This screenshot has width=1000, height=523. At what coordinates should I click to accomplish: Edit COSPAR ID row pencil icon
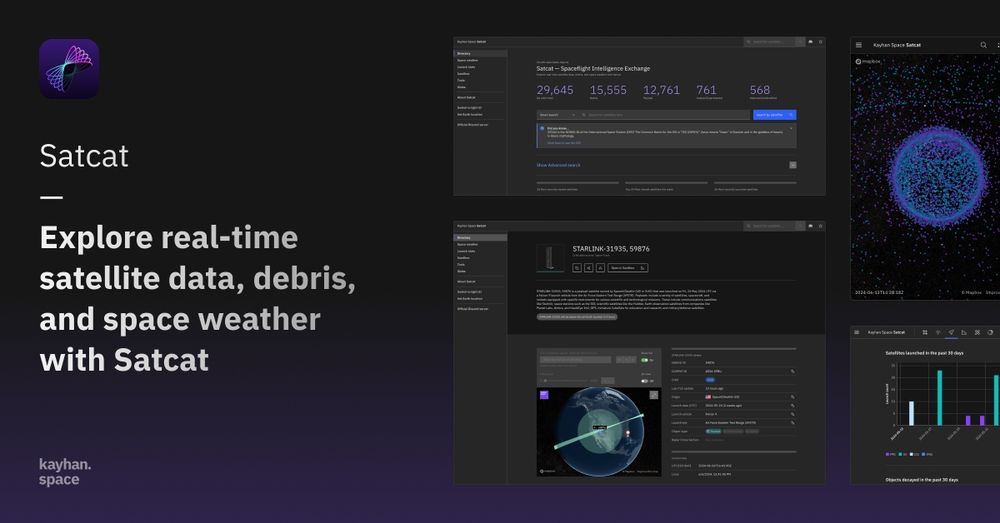click(793, 371)
